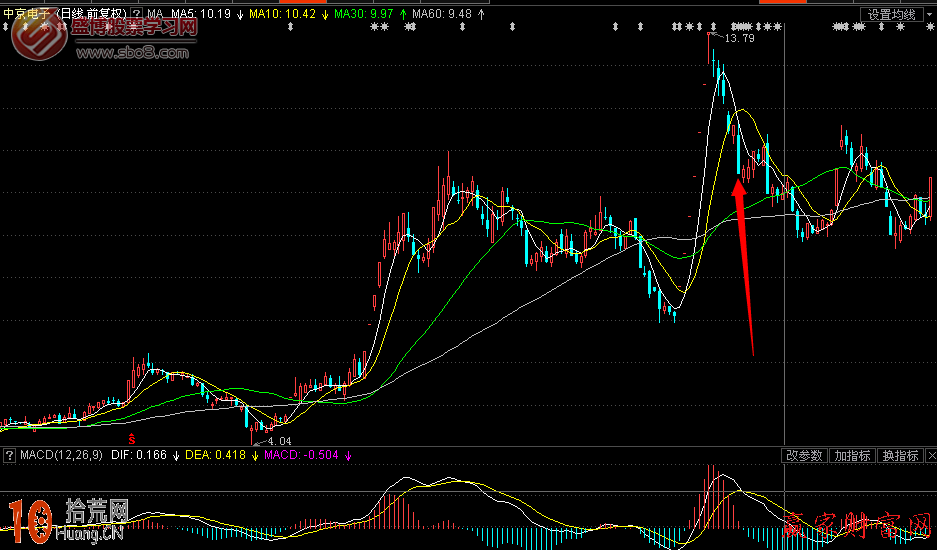Image resolution: width=937 pixels, height=550 pixels.
Task: Click the help icon beside the stock title
Action: pyautogui.click(x=138, y=15)
